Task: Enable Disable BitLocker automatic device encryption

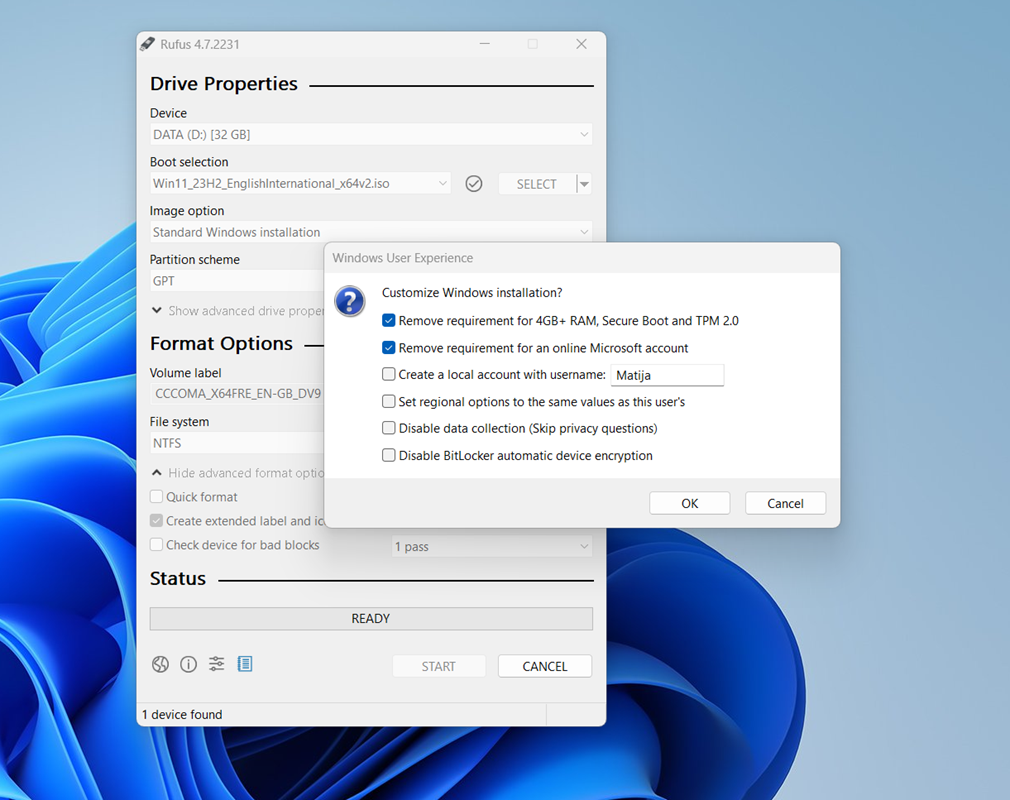Action: (388, 455)
